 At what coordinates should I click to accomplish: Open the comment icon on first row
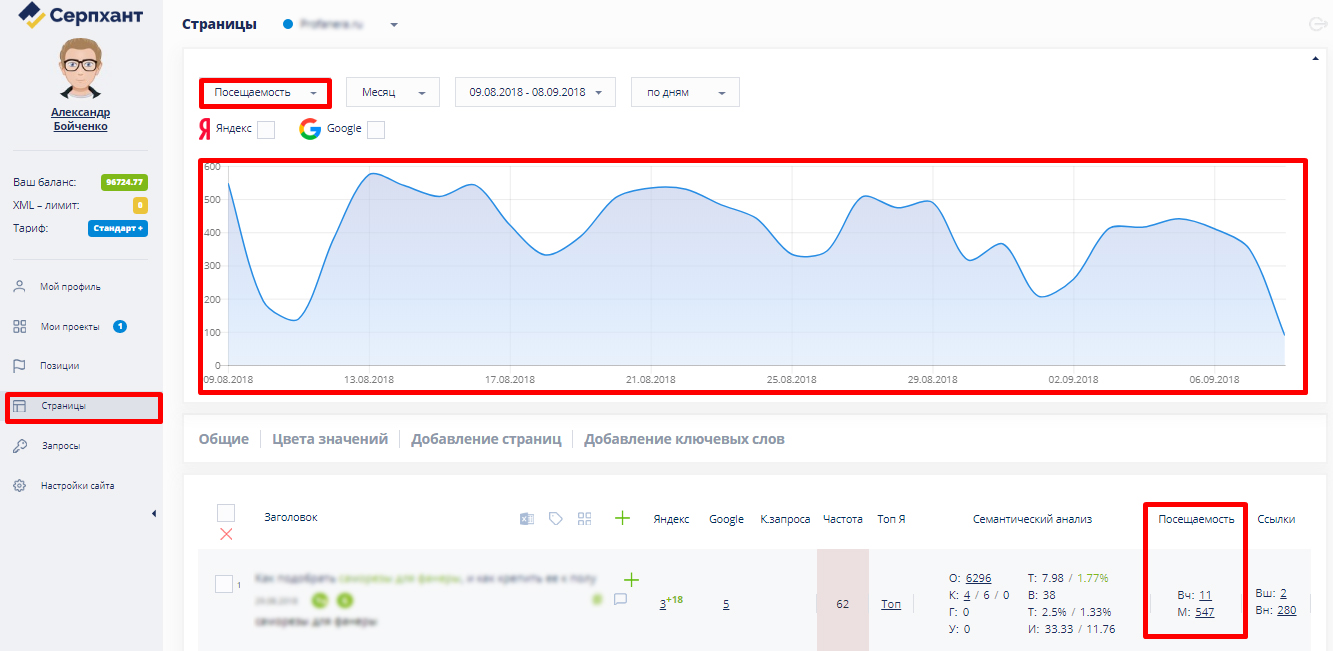point(620,600)
